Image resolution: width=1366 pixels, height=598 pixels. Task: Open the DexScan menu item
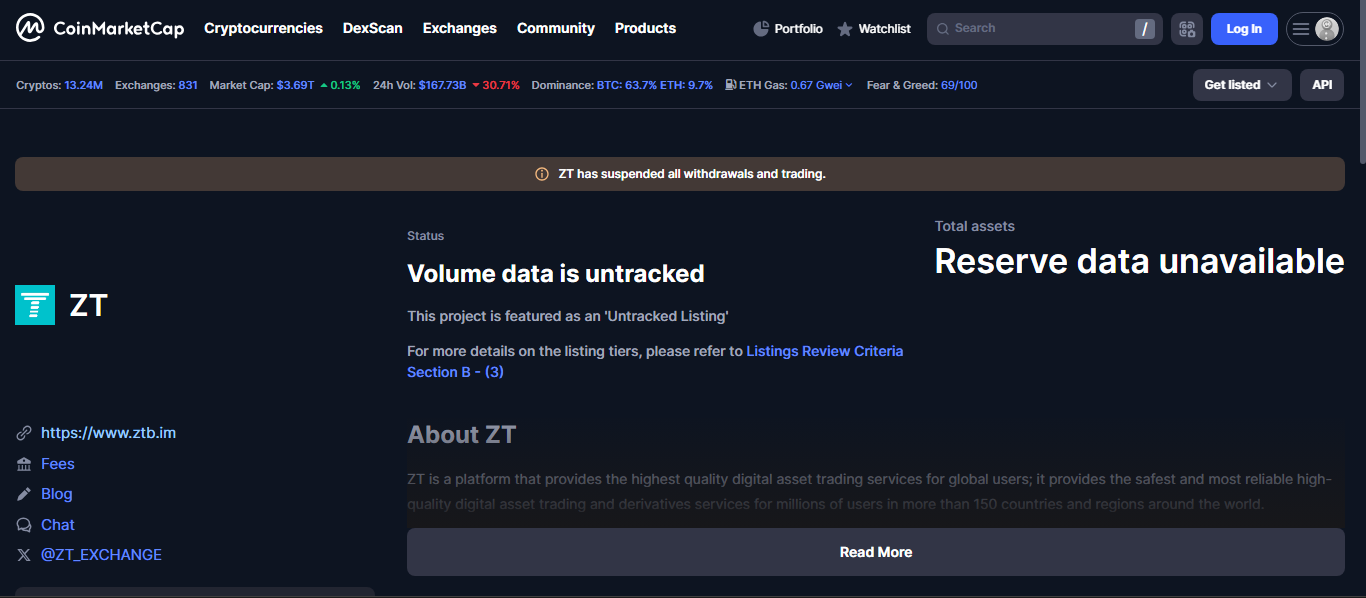(372, 28)
